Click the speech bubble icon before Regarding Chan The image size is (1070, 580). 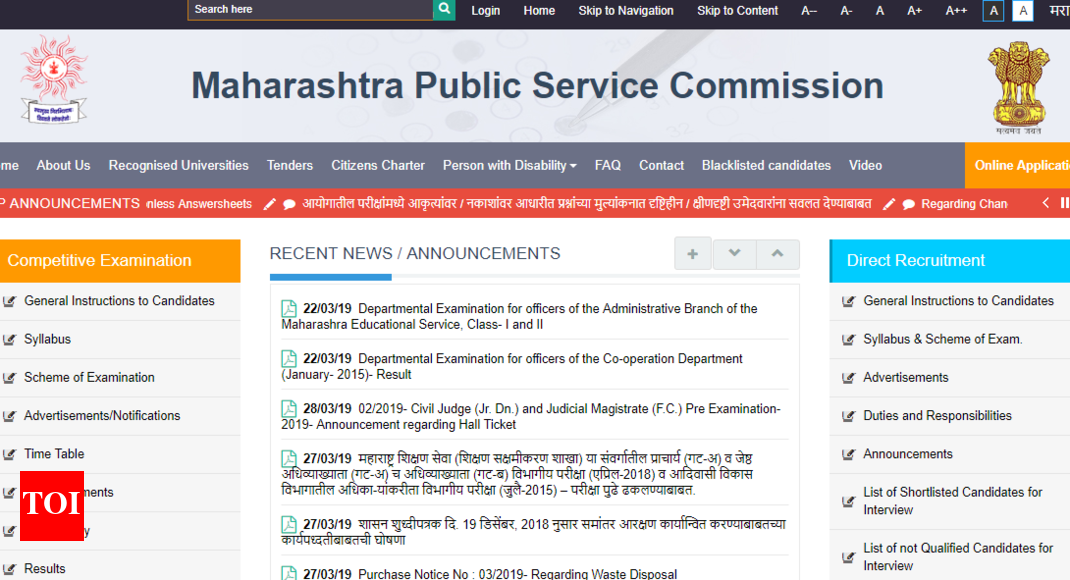908,204
